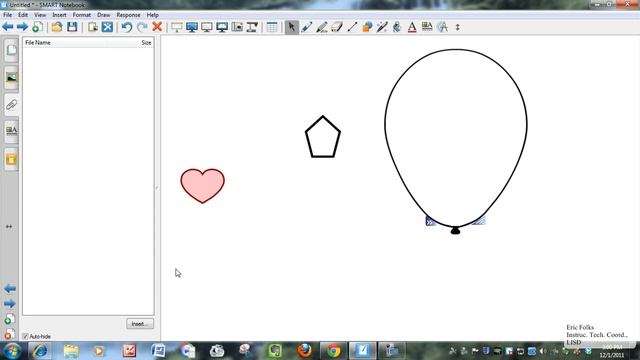Viewport: 640px width, 360px height.
Task: Toggle the Auto-hide checkbox
Action: pyautogui.click(x=25, y=336)
